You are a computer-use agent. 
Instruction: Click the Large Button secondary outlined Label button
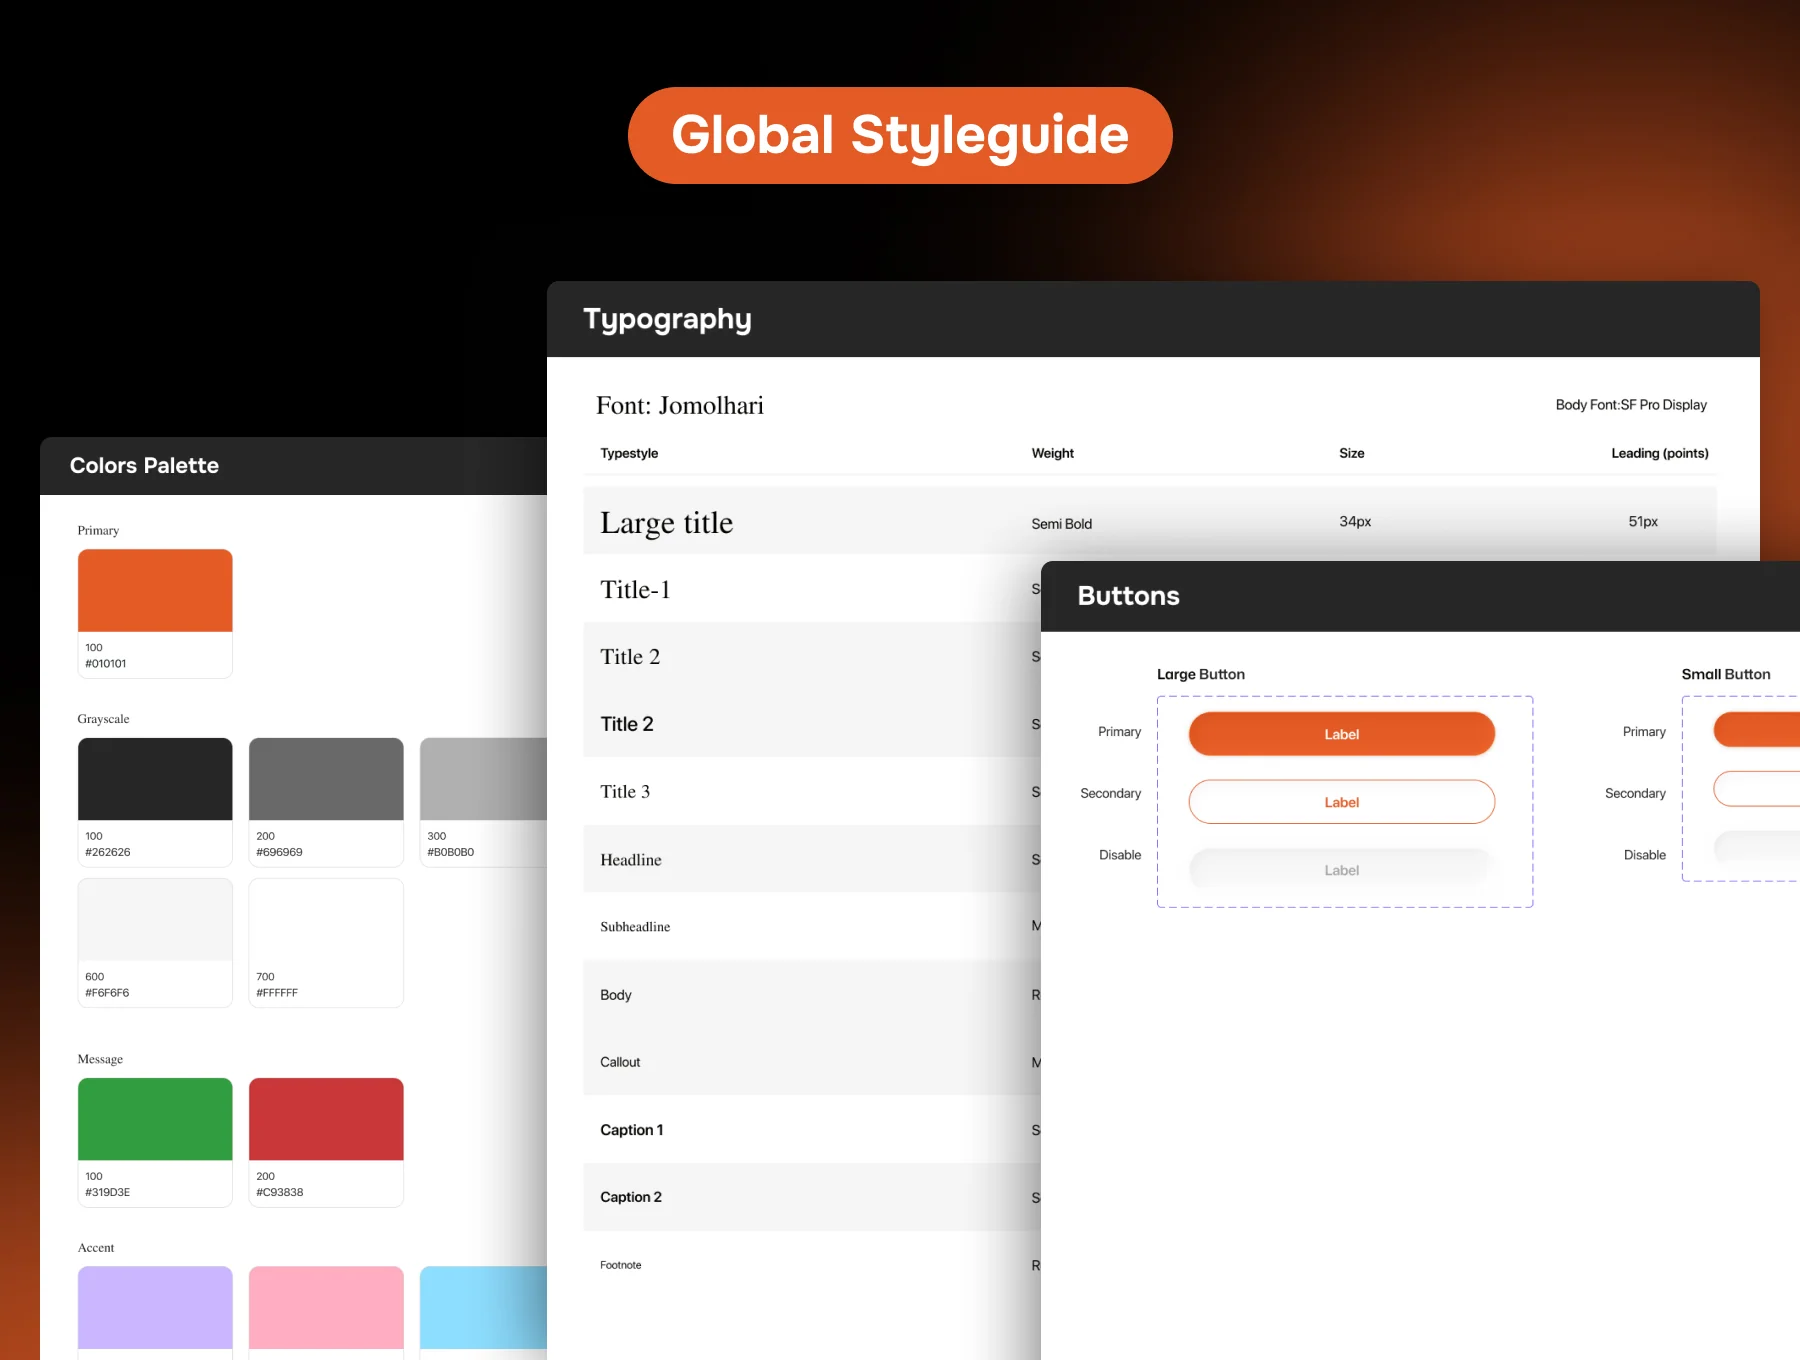1341,802
